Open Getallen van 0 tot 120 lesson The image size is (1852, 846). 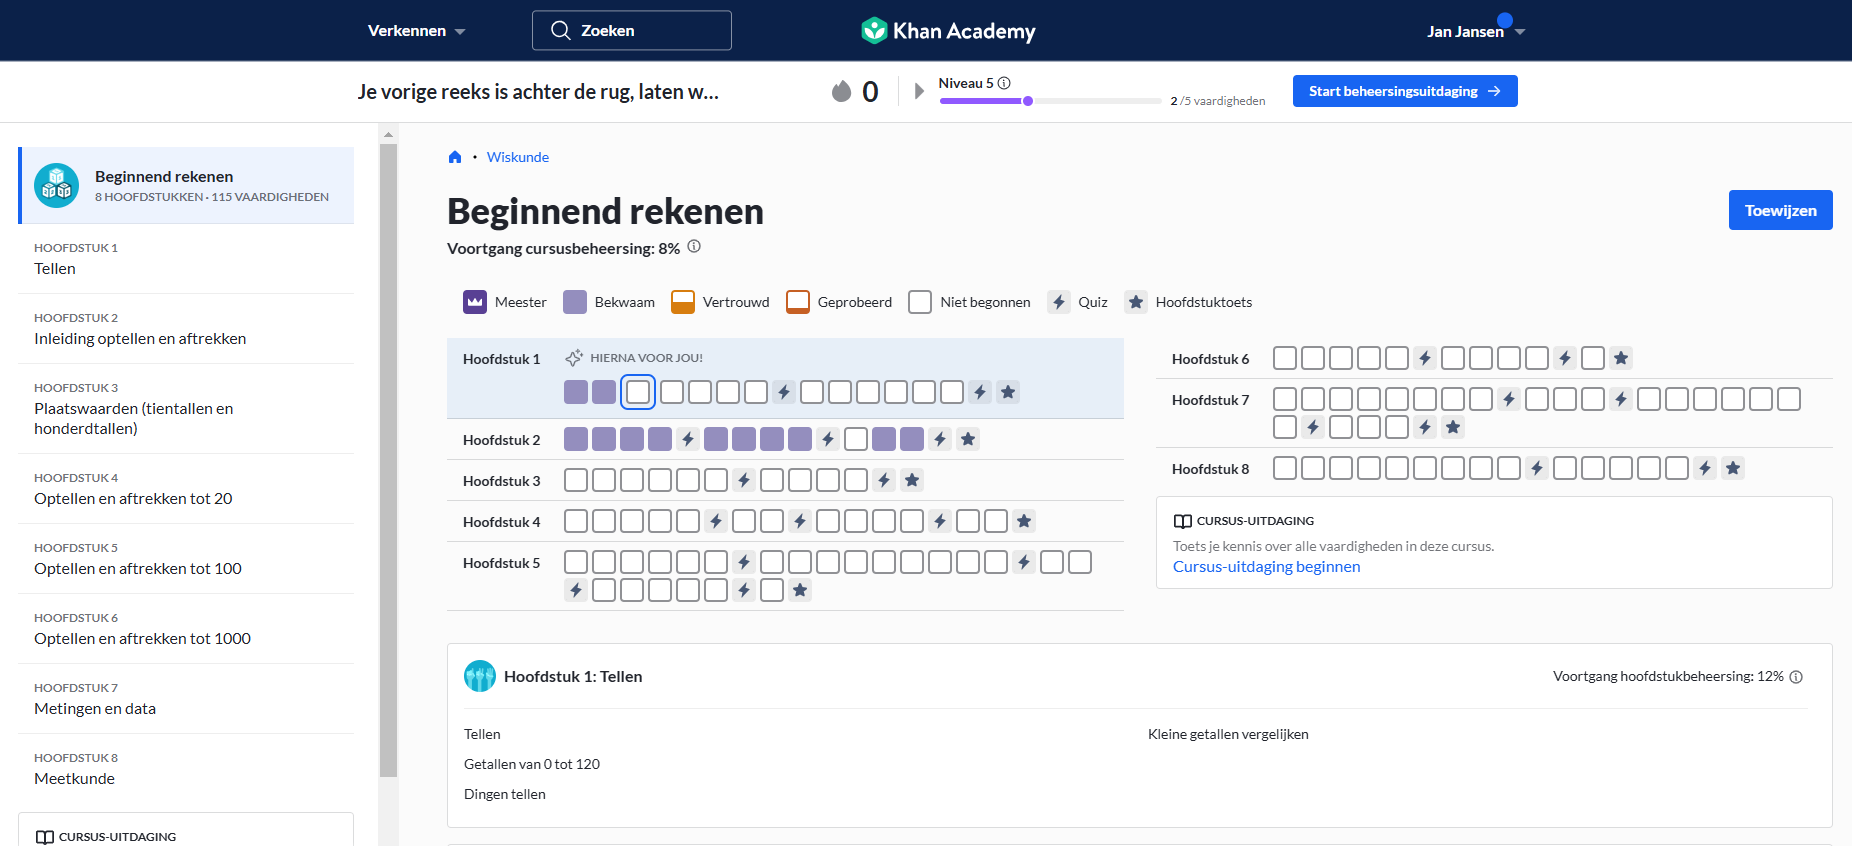(532, 764)
